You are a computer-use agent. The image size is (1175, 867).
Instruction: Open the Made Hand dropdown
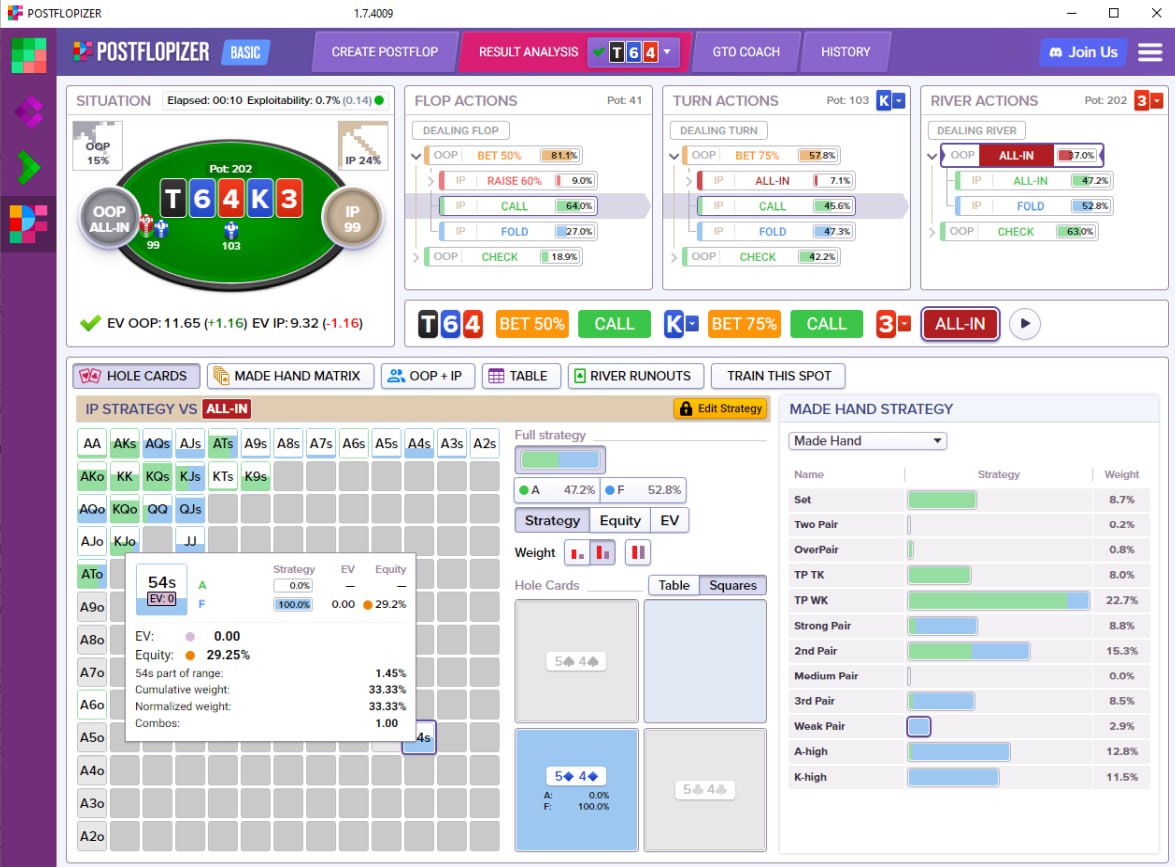pyautogui.click(x=867, y=441)
